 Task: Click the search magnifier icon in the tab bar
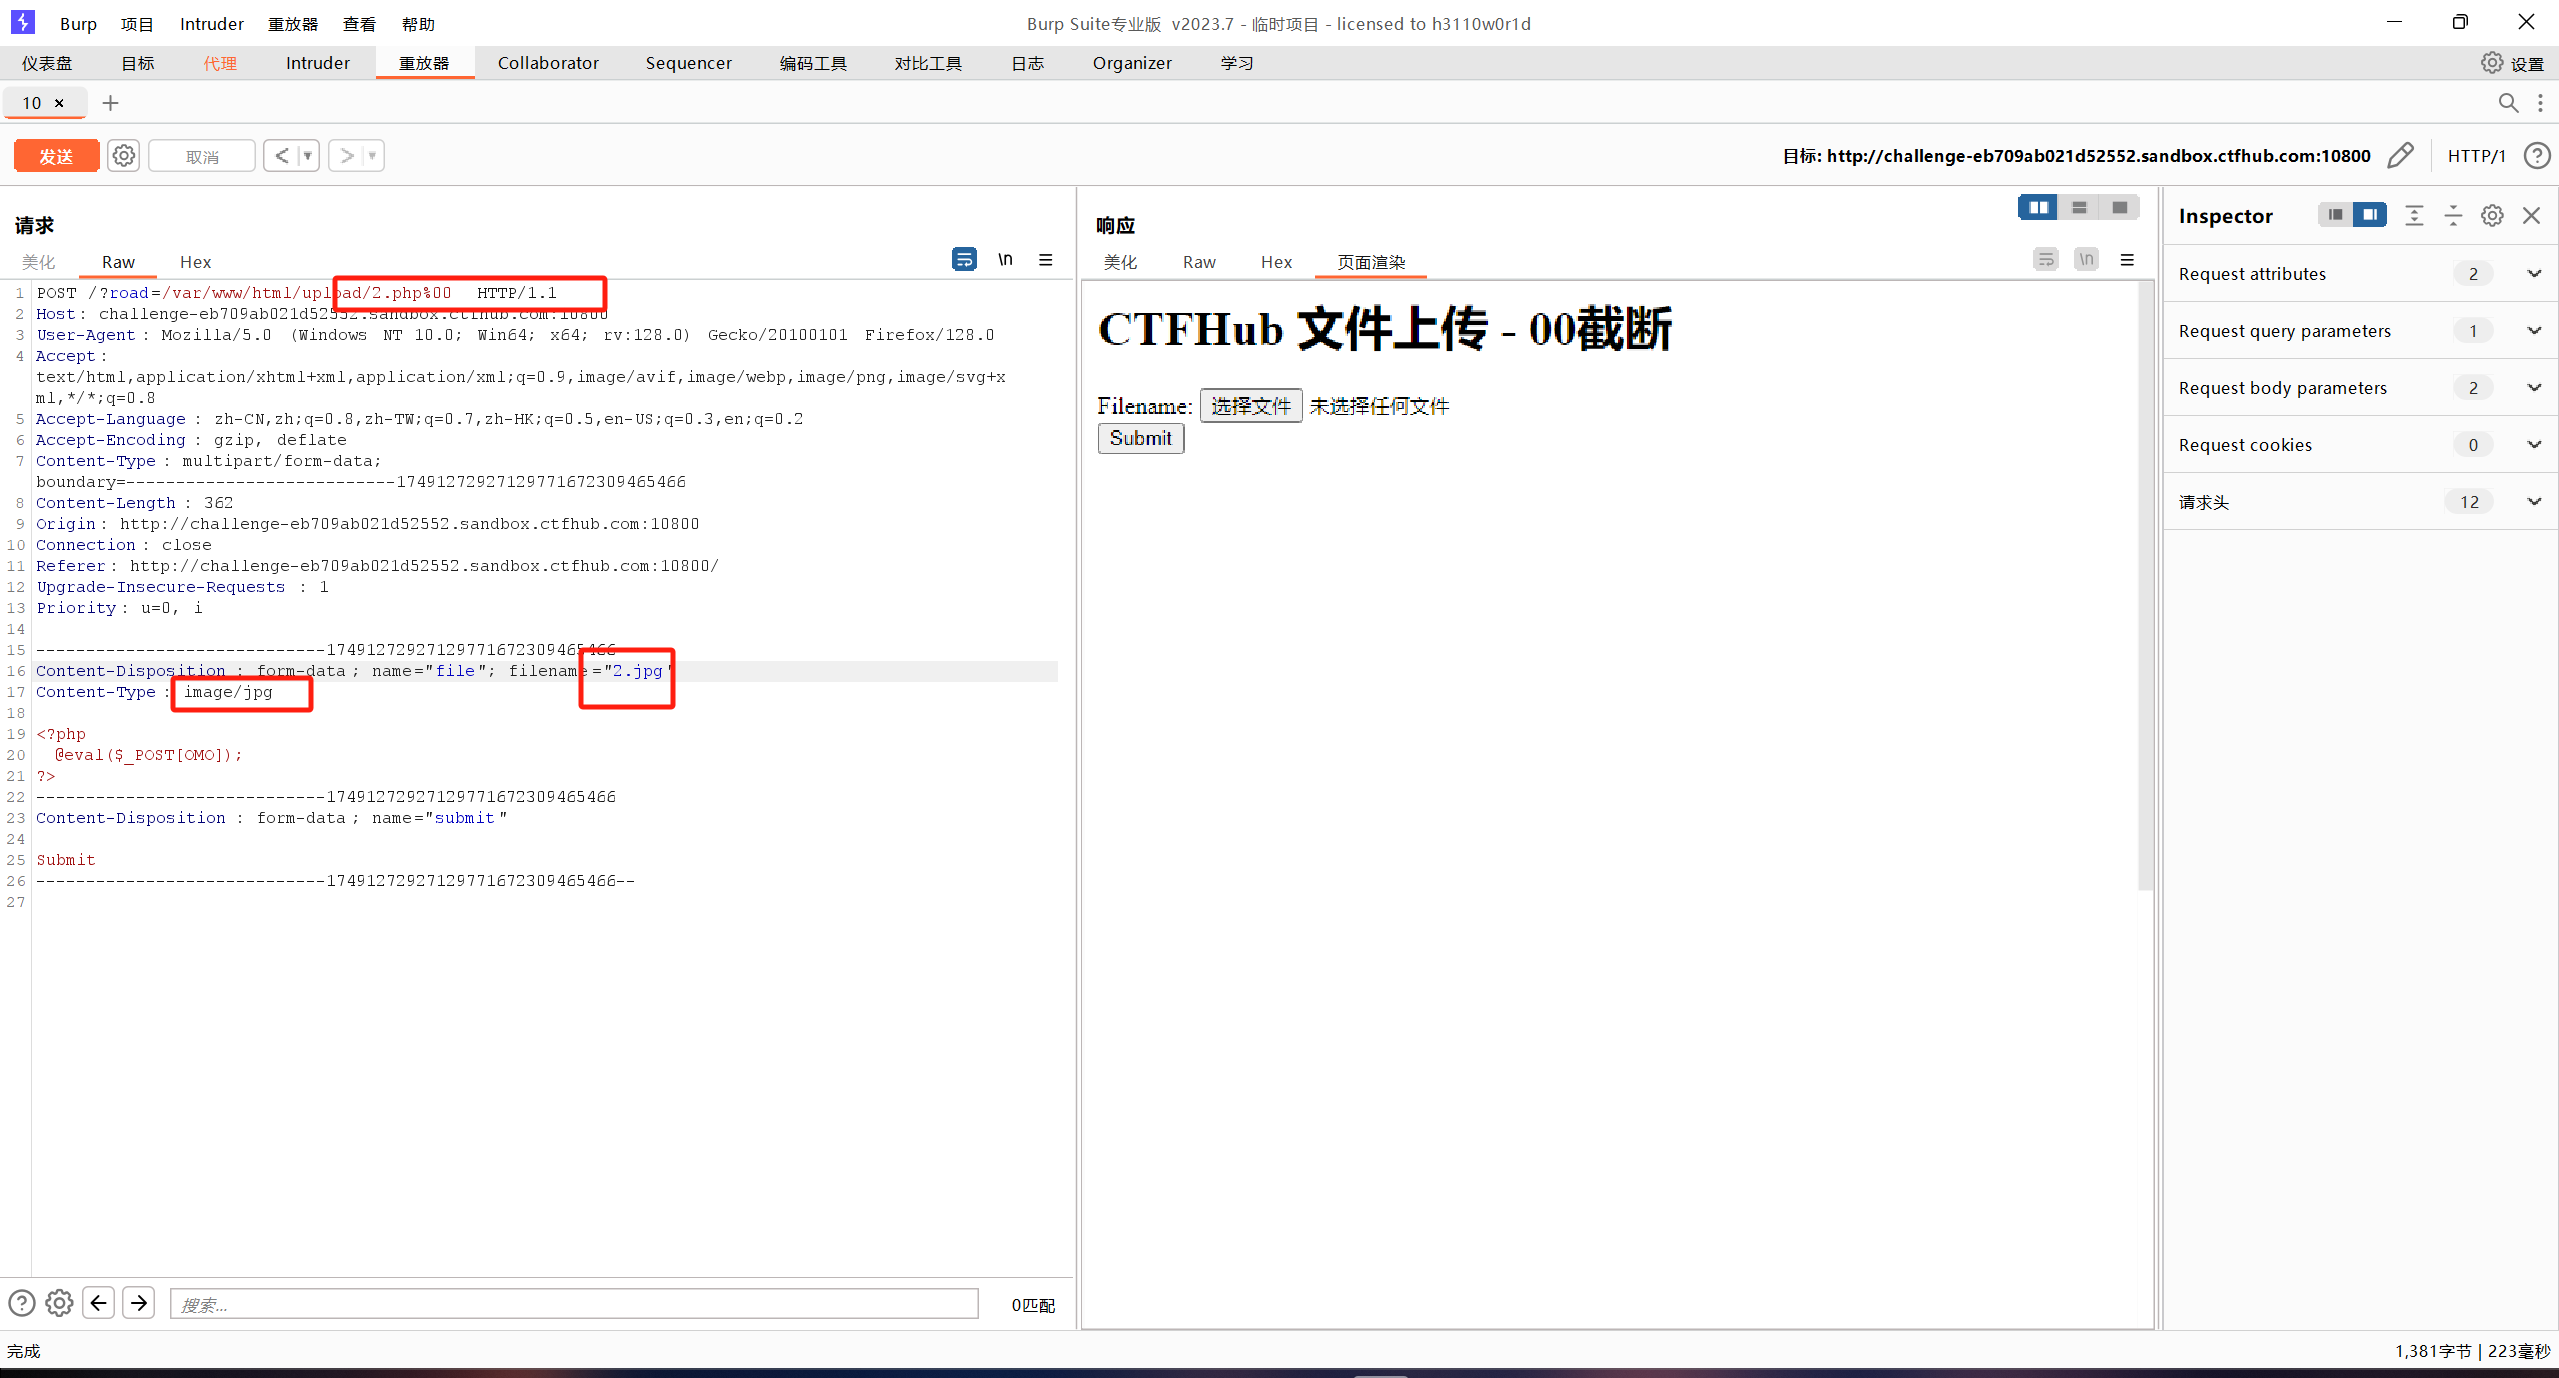point(2507,103)
